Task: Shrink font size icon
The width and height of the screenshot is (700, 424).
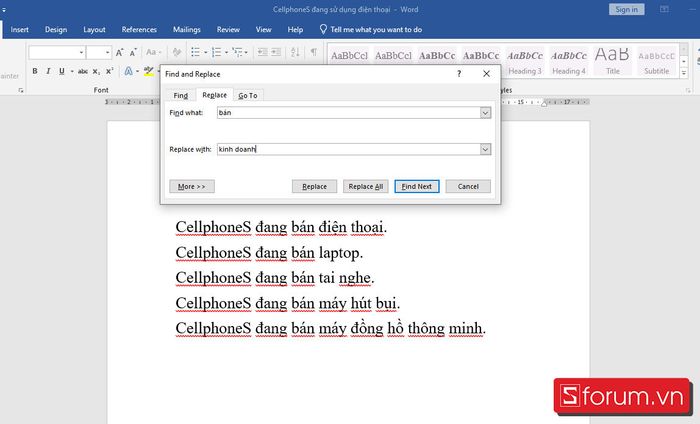Action: click(133, 53)
